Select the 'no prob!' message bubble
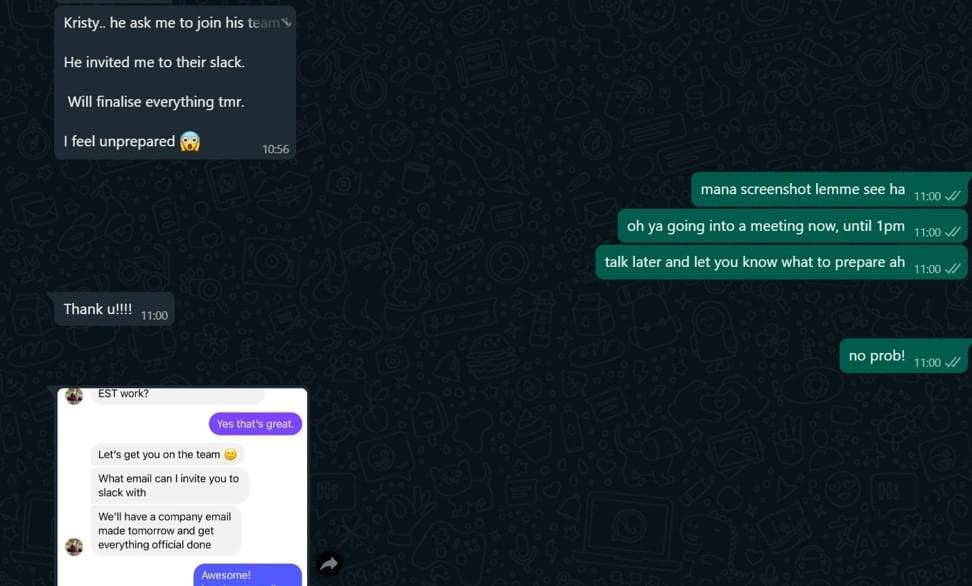972x586 pixels. click(904, 356)
